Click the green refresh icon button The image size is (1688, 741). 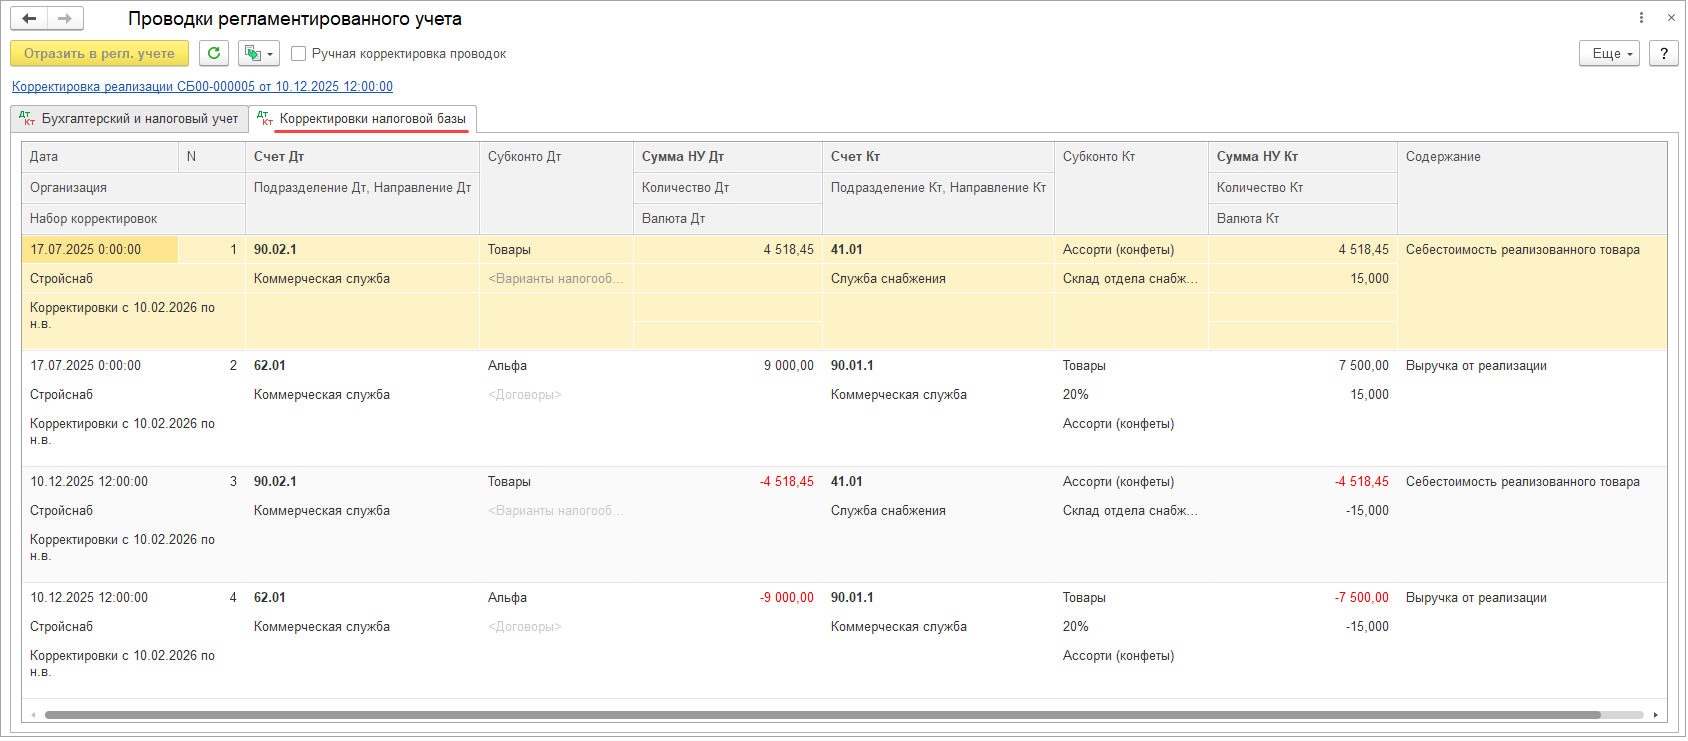click(x=214, y=54)
